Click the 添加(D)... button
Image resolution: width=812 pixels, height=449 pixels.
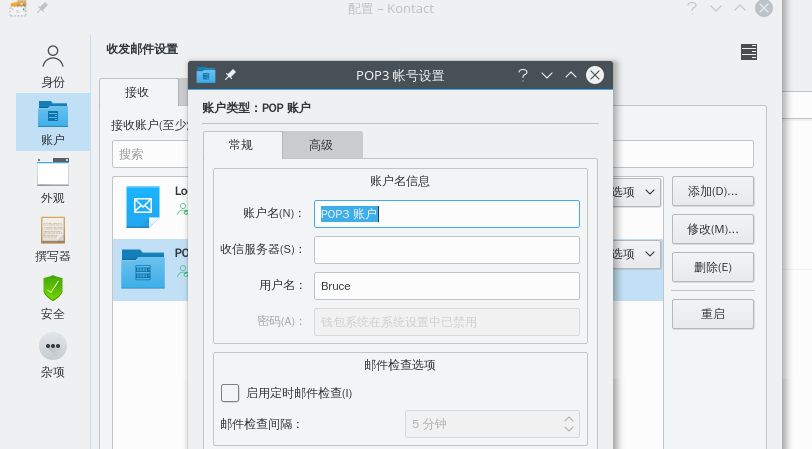click(x=713, y=191)
